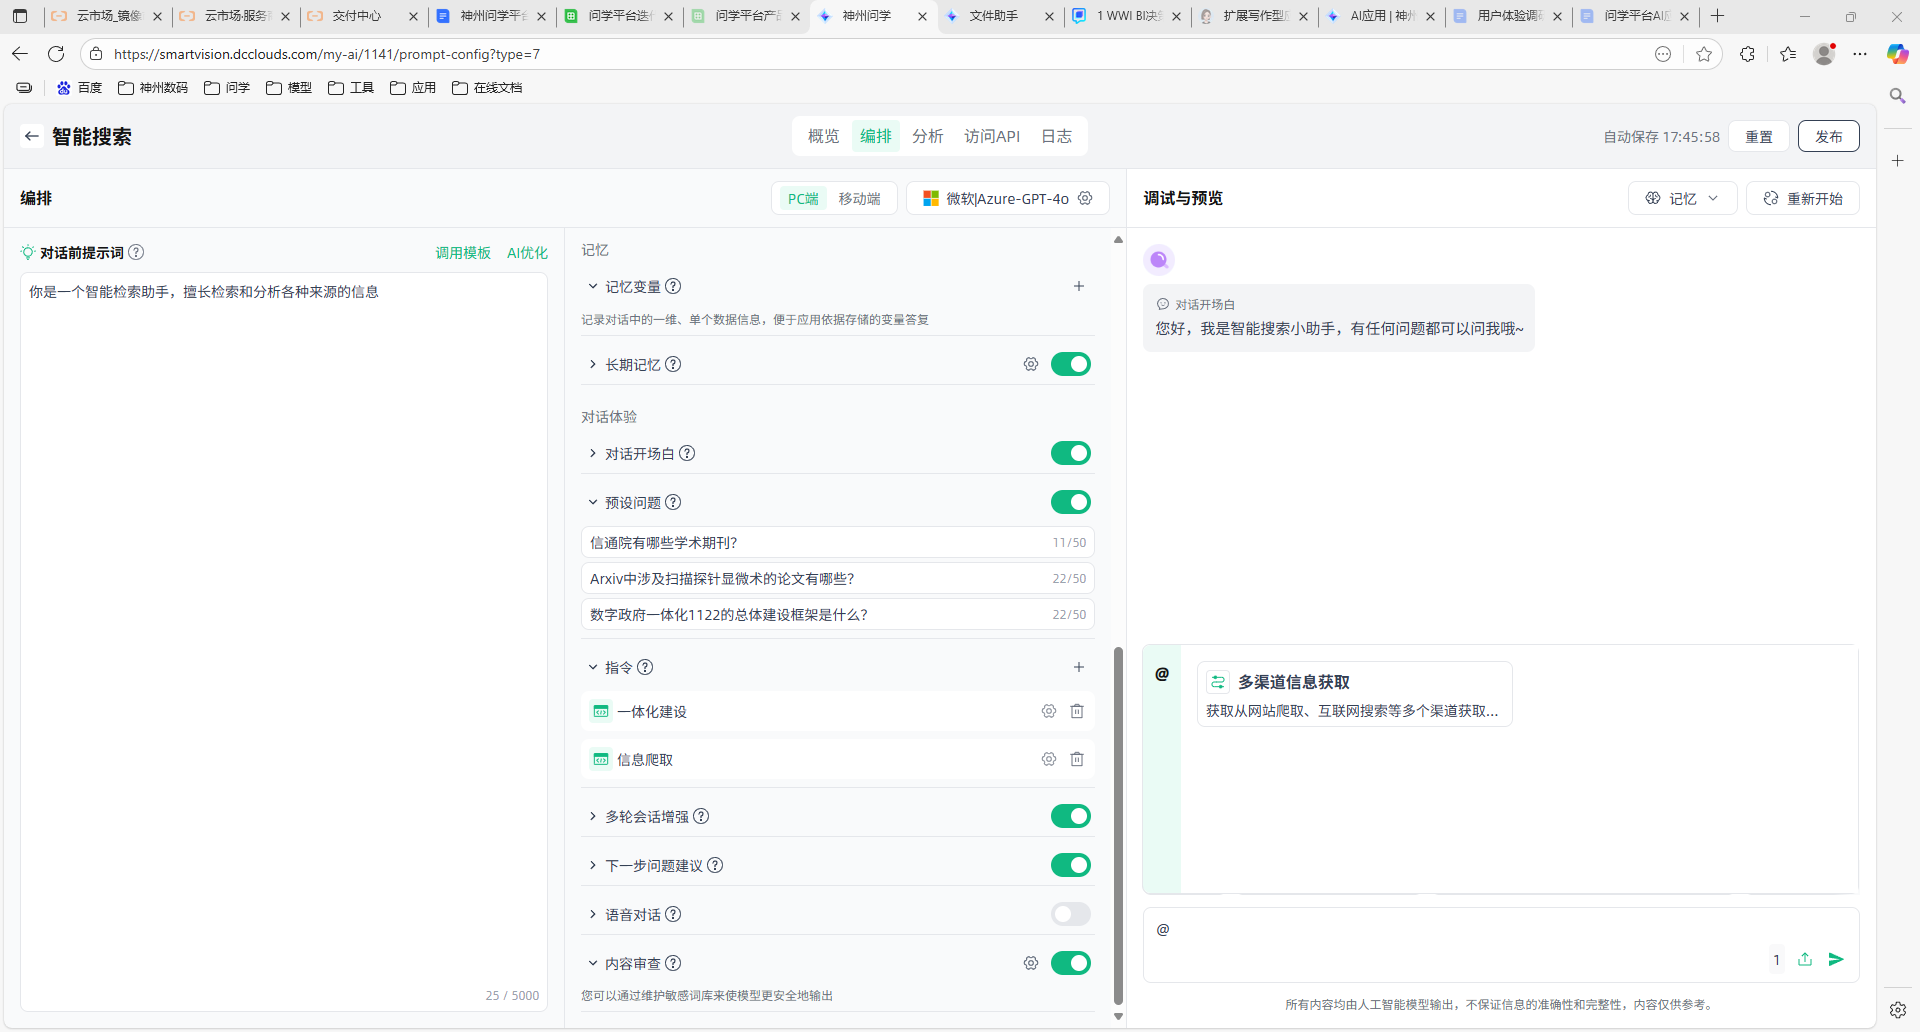Open Copilot sidebar icon
This screenshot has width=1920, height=1032.
(1897, 54)
